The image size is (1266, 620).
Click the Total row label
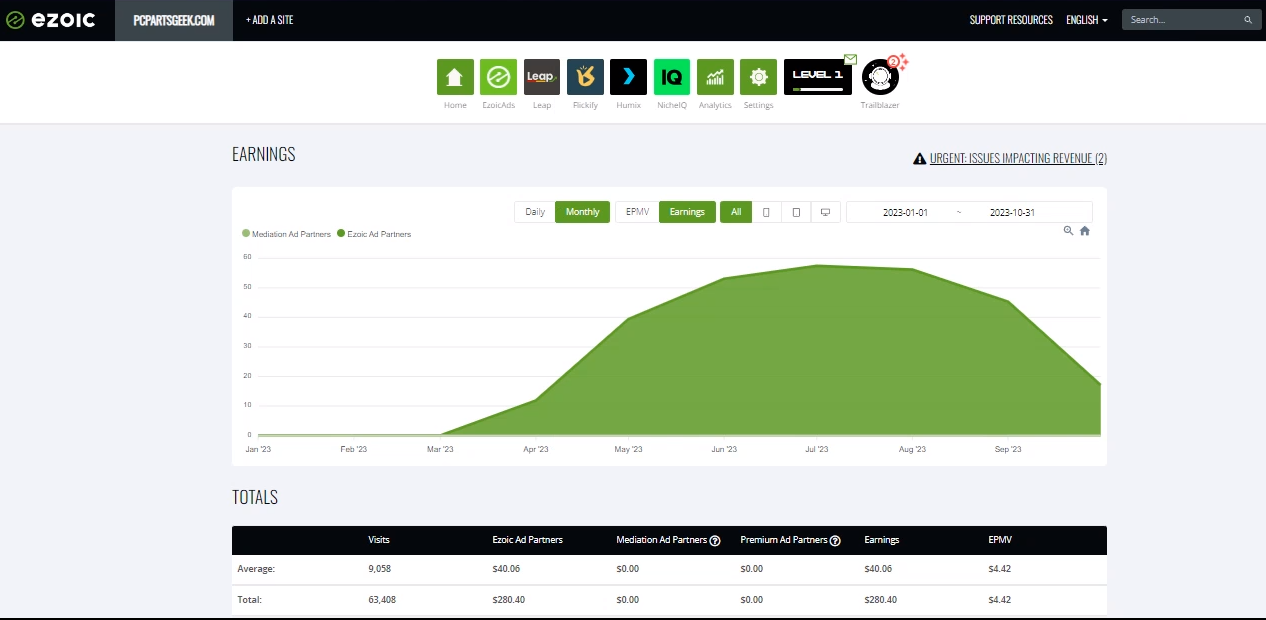point(250,600)
